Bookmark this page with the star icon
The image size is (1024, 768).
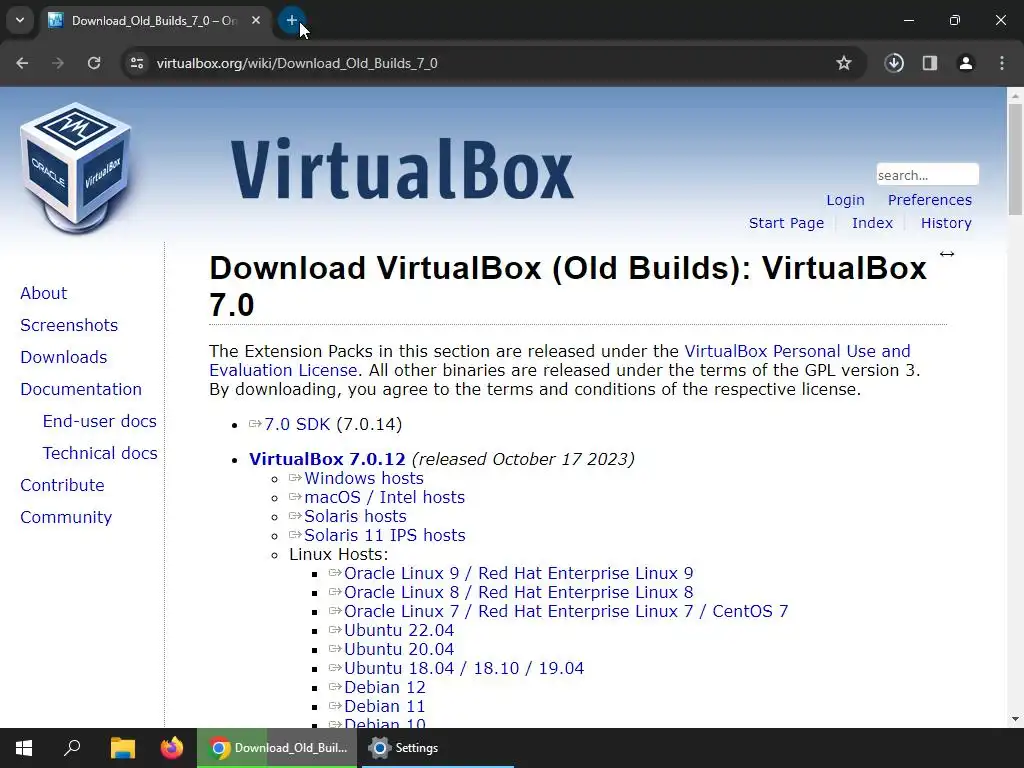[x=844, y=63]
